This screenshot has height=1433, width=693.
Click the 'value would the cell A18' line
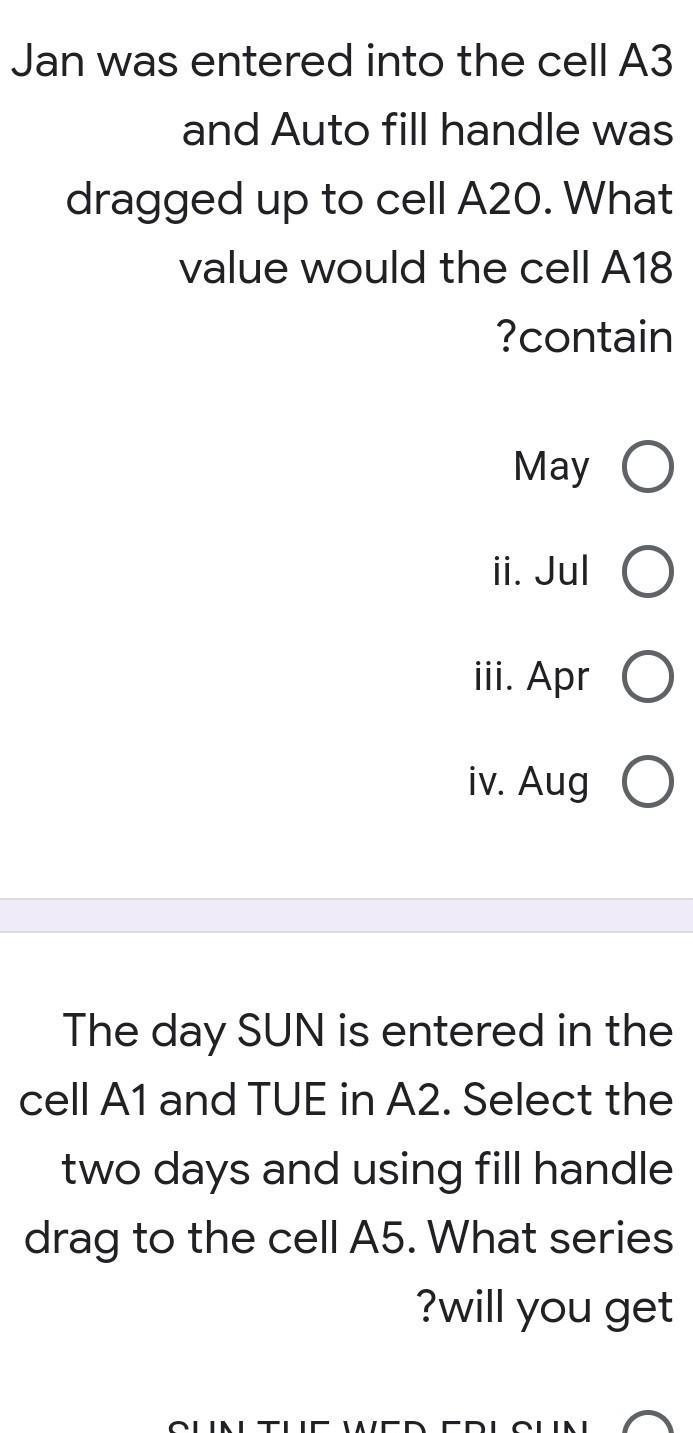click(426, 268)
